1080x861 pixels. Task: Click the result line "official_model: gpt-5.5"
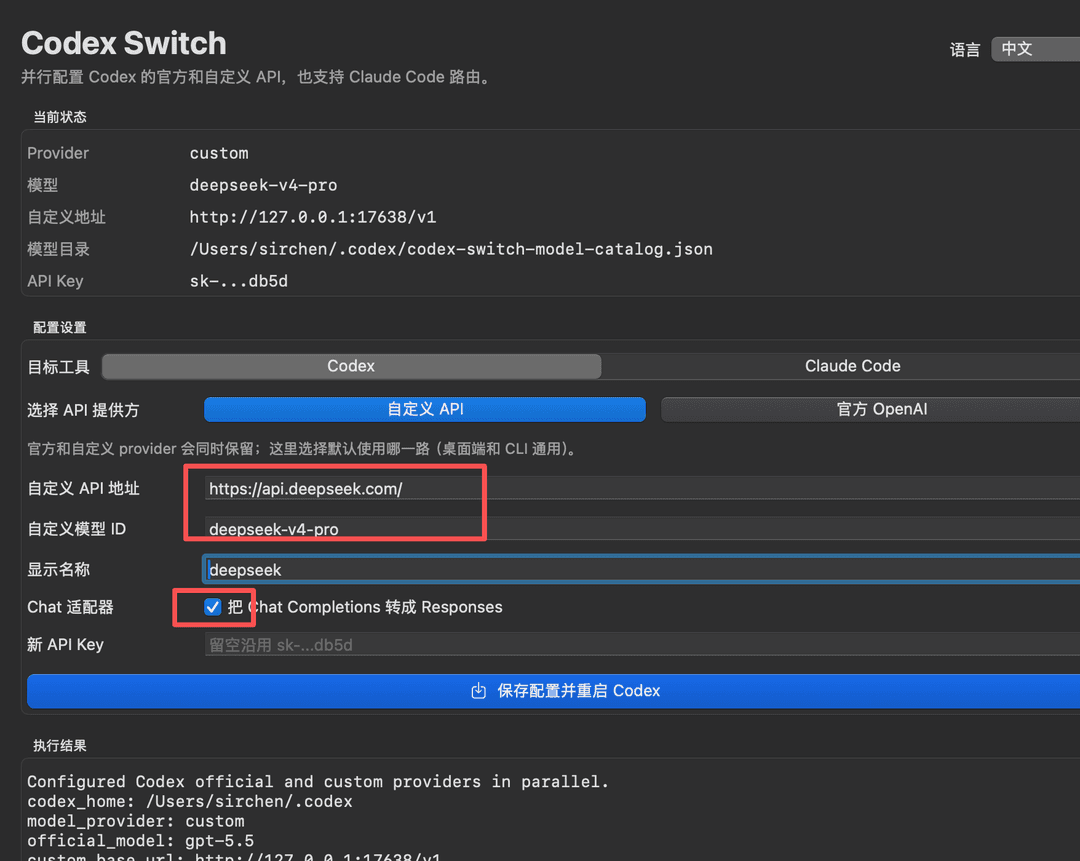(141, 841)
